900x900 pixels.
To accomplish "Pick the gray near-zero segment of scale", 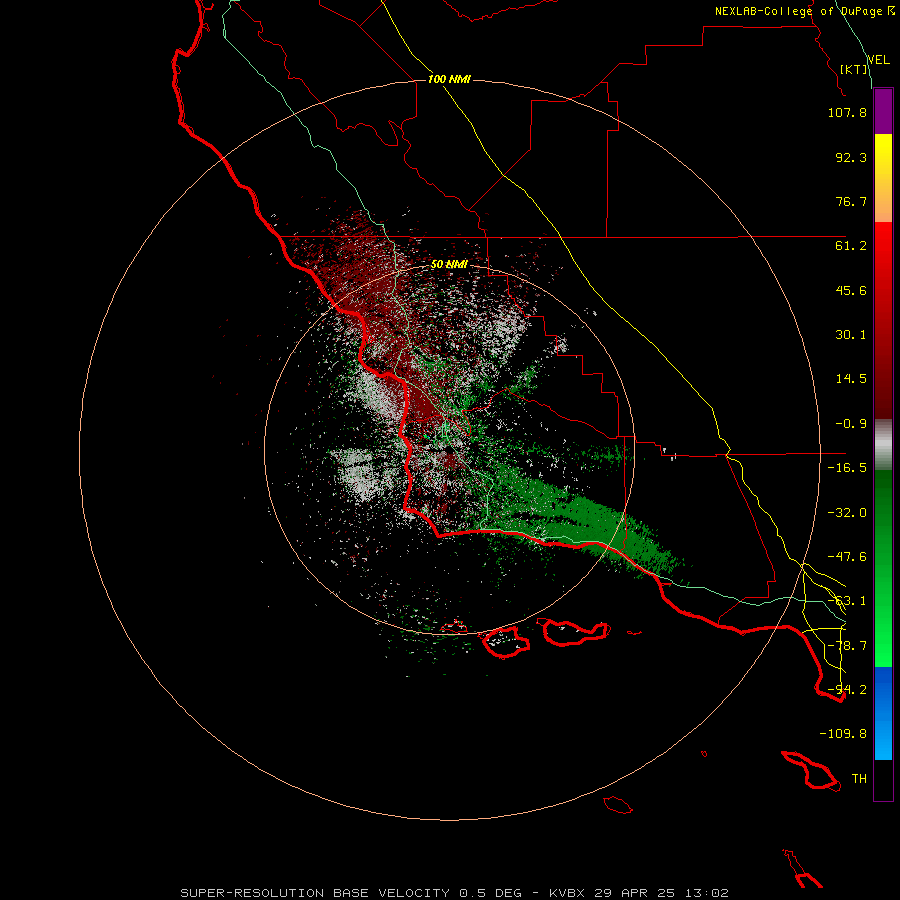I will pyautogui.click(x=883, y=445).
